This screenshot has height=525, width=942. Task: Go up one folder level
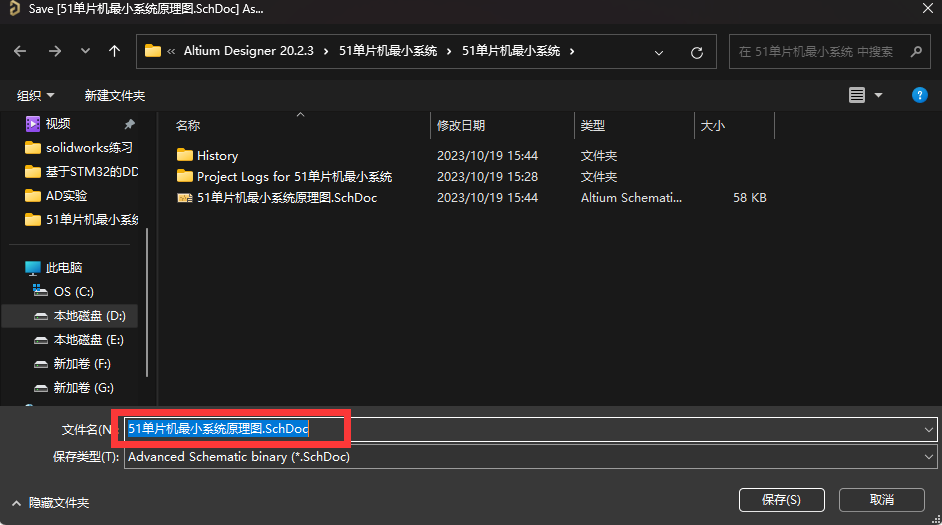115,51
